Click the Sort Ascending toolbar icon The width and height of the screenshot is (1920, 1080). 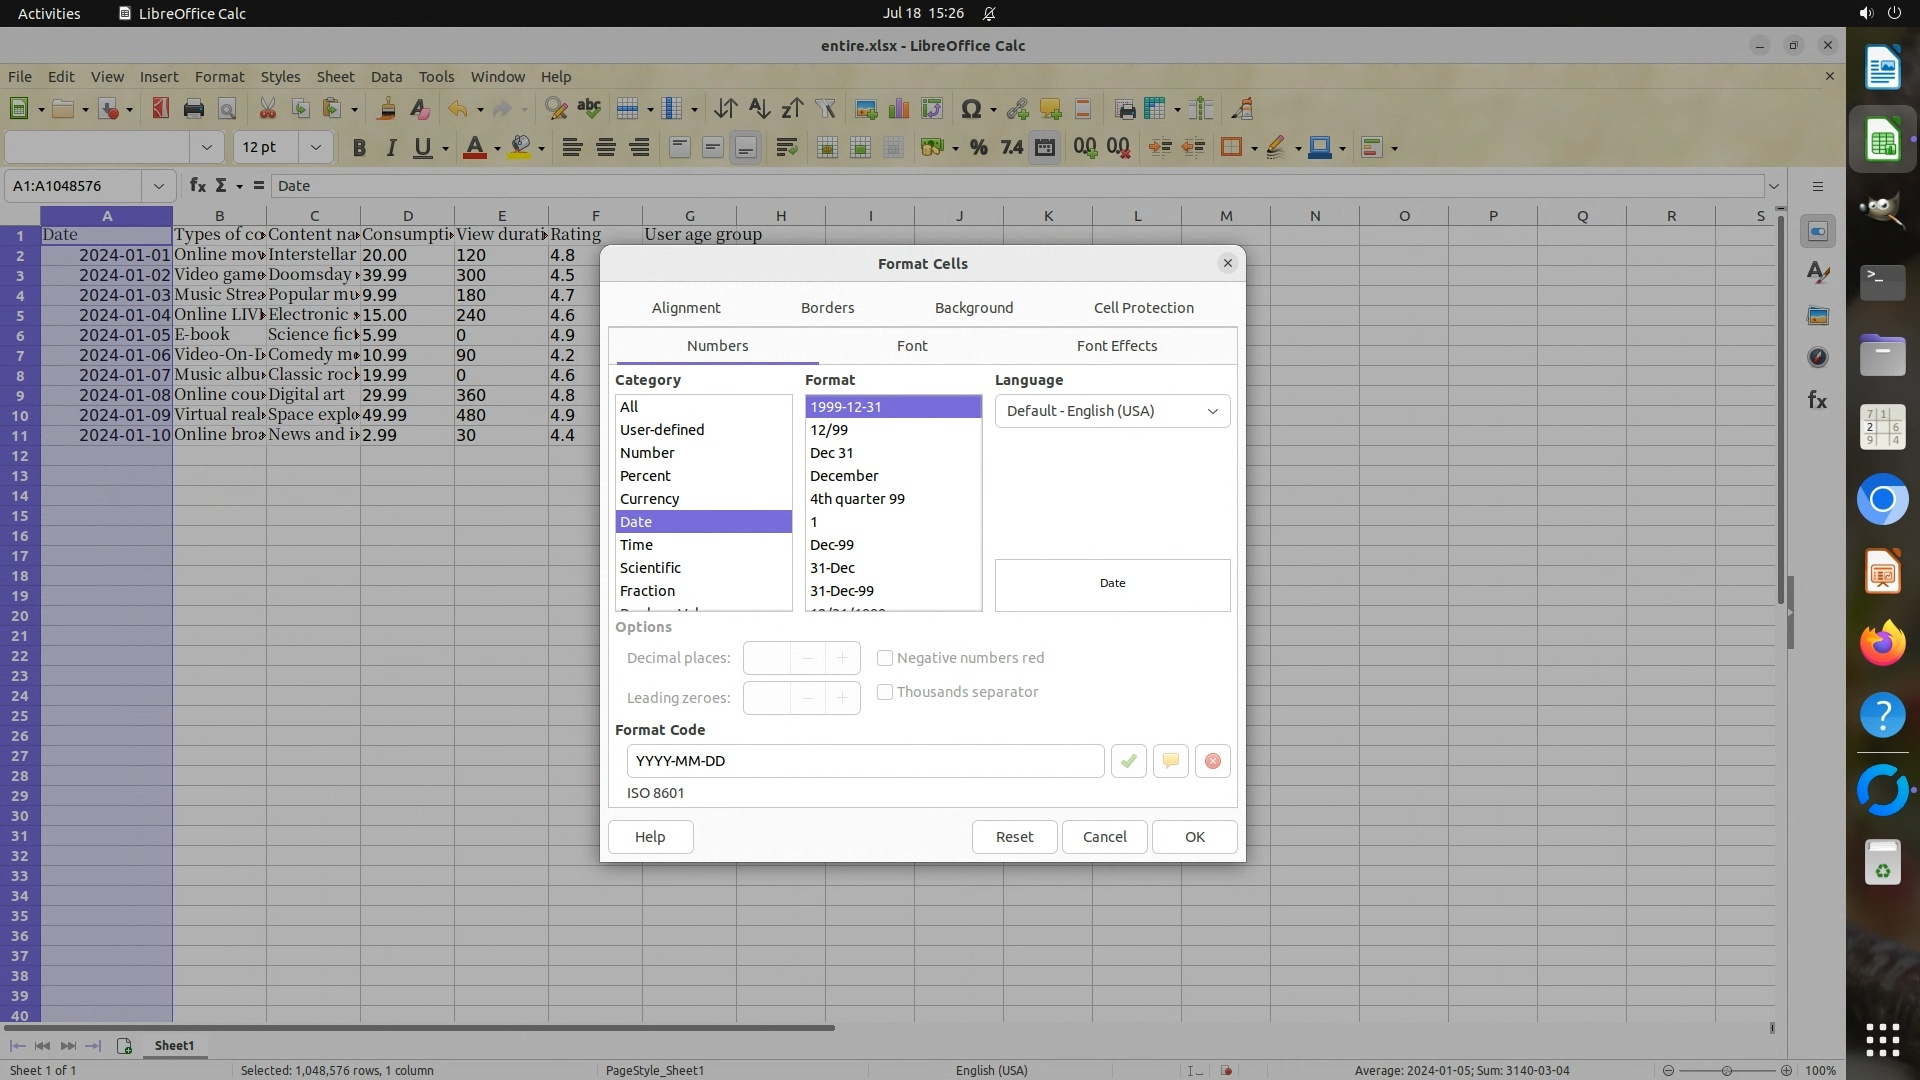point(759,109)
